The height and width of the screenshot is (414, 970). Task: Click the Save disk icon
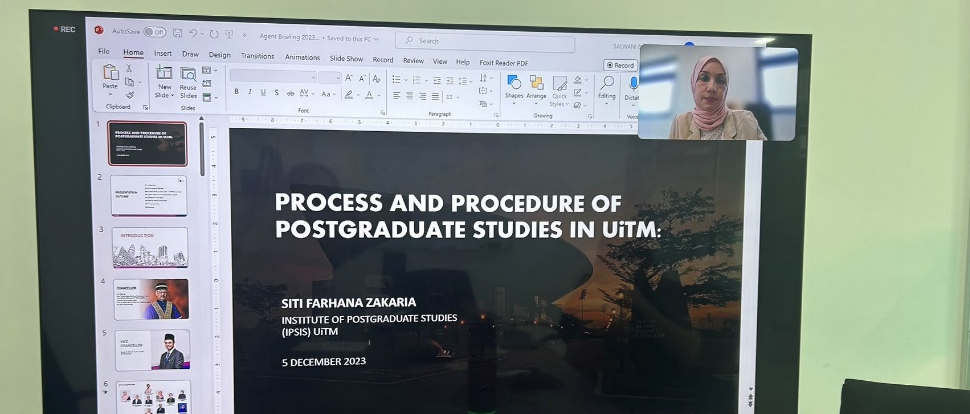click(x=178, y=32)
